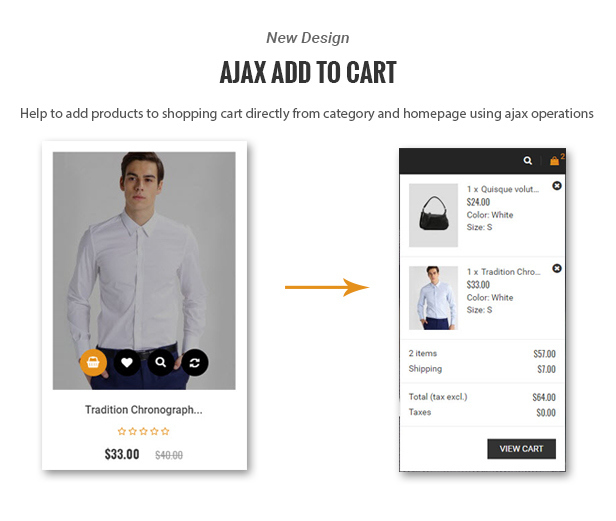Click the orange add-to-cart basket icon
Image resolution: width=616 pixels, height=521 pixels.
[x=93, y=362]
